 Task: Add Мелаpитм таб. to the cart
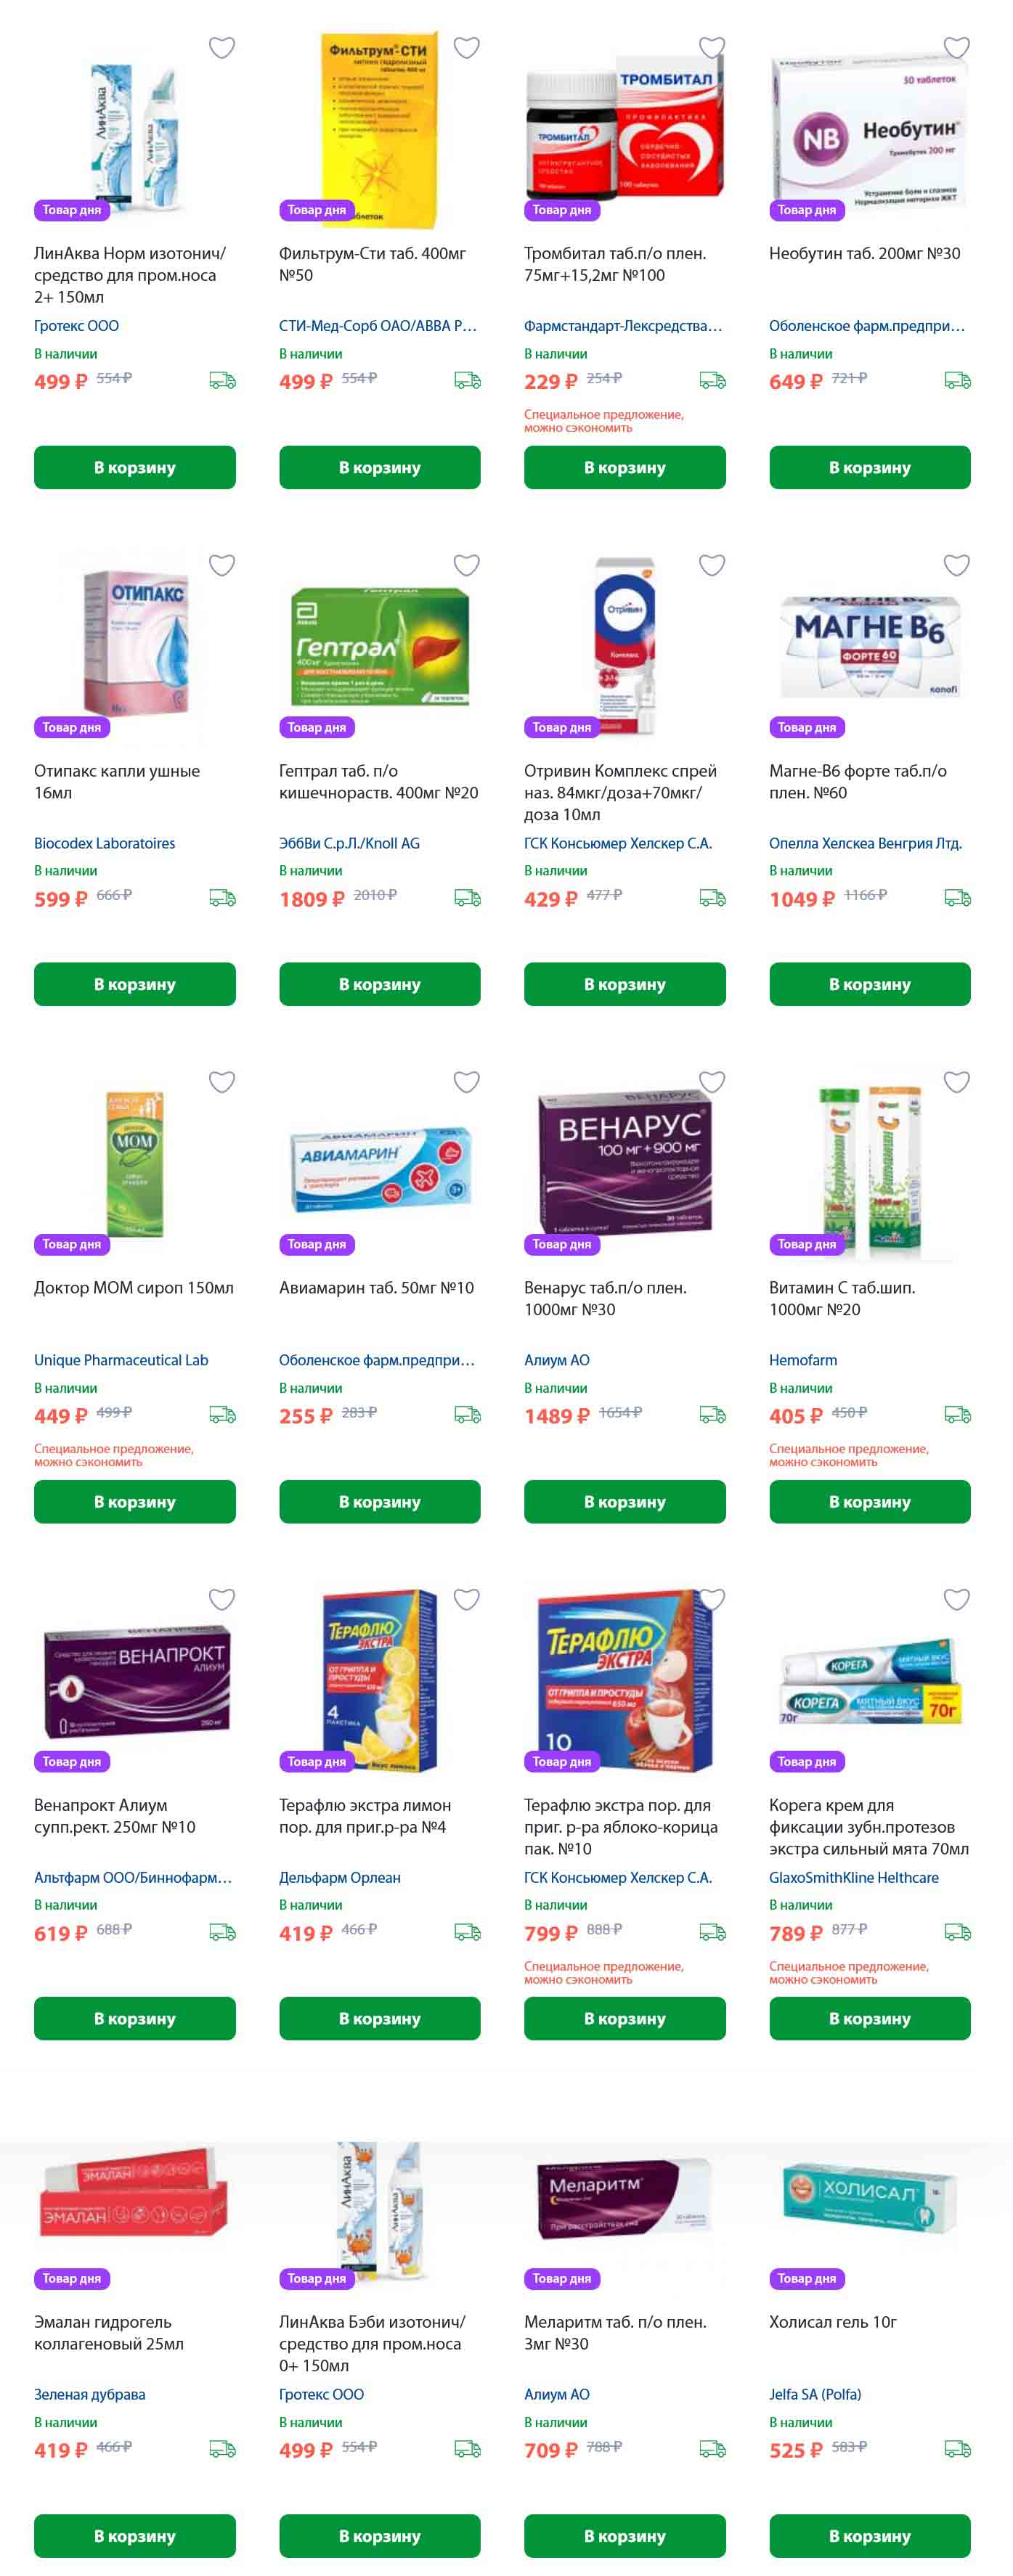625,2535
